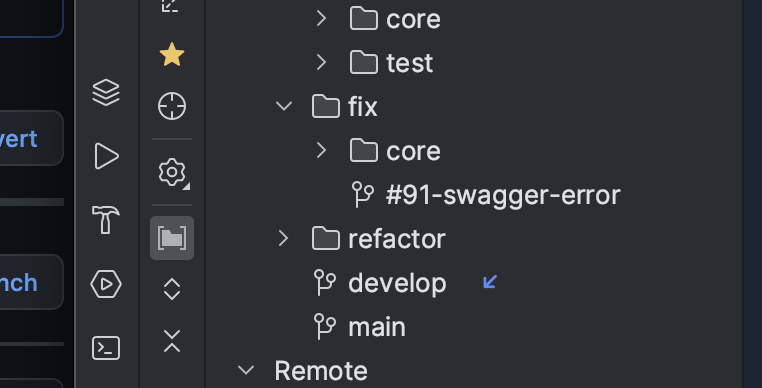The width and height of the screenshot is (762, 388).
Task: Expand the core folder under fix
Action: (x=321, y=150)
